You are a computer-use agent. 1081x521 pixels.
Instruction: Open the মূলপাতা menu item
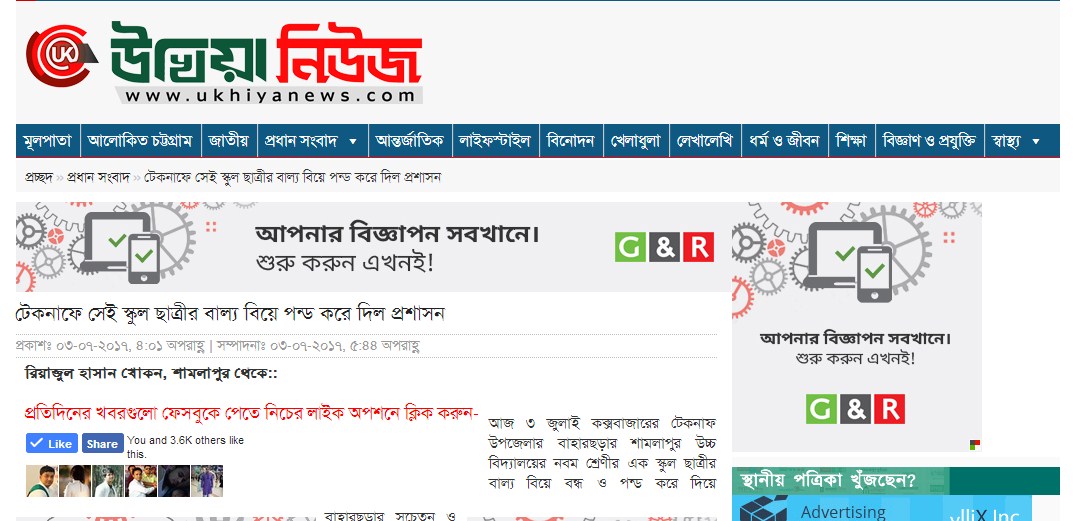point(48,141)
